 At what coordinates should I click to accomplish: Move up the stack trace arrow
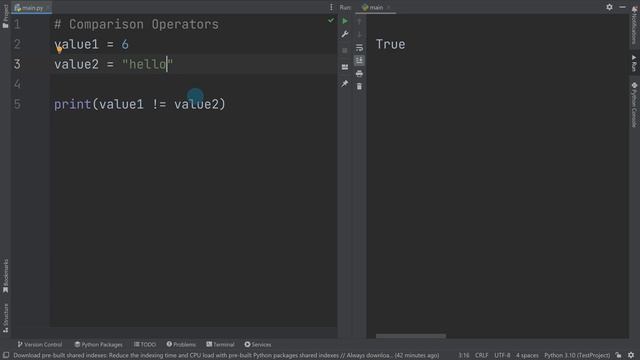[x=359, y=21]
